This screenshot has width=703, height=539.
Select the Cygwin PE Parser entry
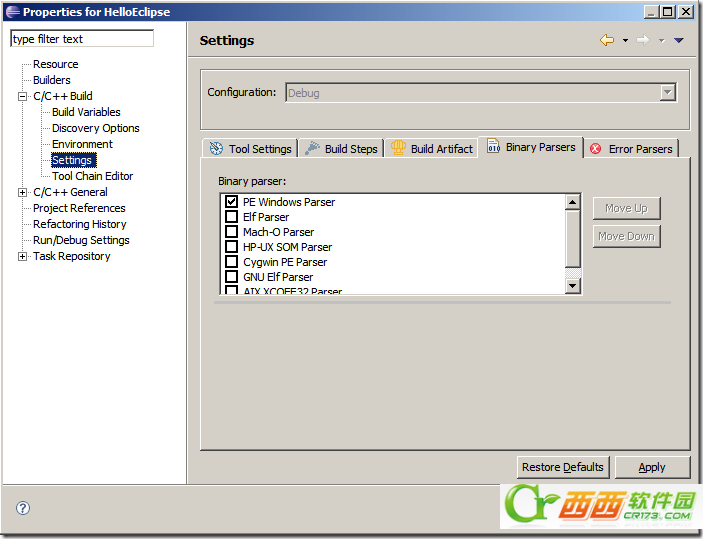coord(285,262)
